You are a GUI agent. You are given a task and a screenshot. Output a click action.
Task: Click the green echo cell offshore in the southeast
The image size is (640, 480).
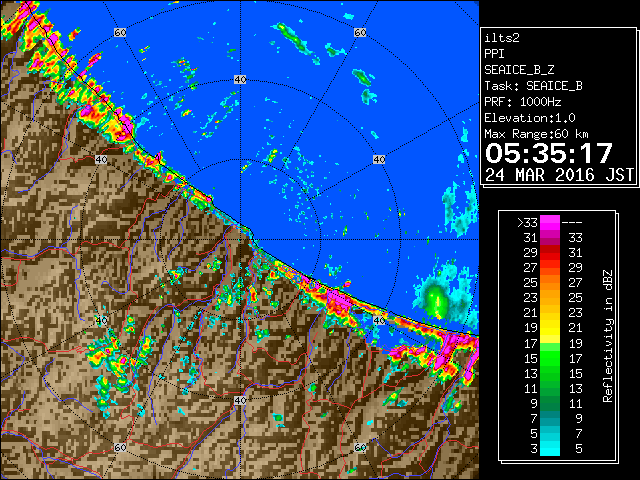click(x=436, y=300)
